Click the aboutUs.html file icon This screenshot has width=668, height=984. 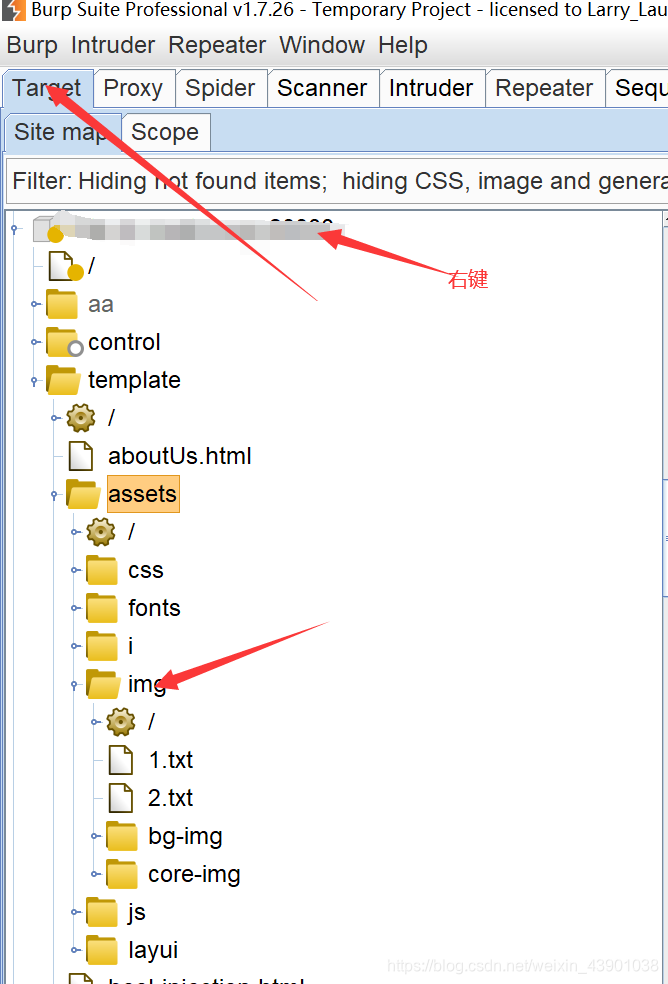pos(80,456)
